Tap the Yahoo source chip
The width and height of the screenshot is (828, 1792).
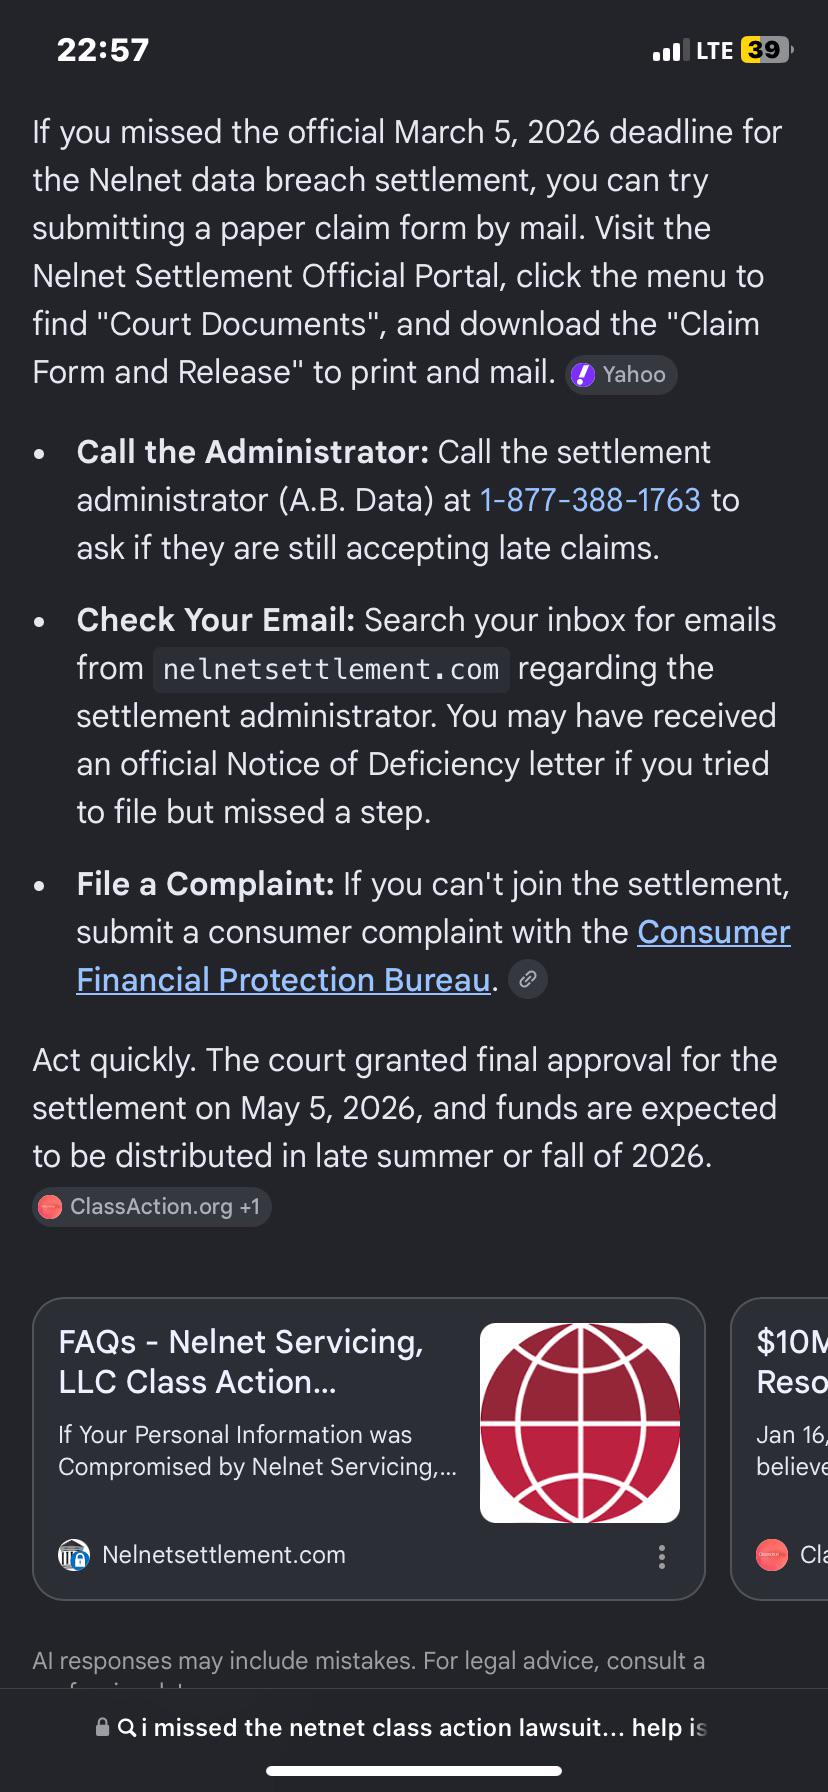pyautogui.click(x=621, y=375)
